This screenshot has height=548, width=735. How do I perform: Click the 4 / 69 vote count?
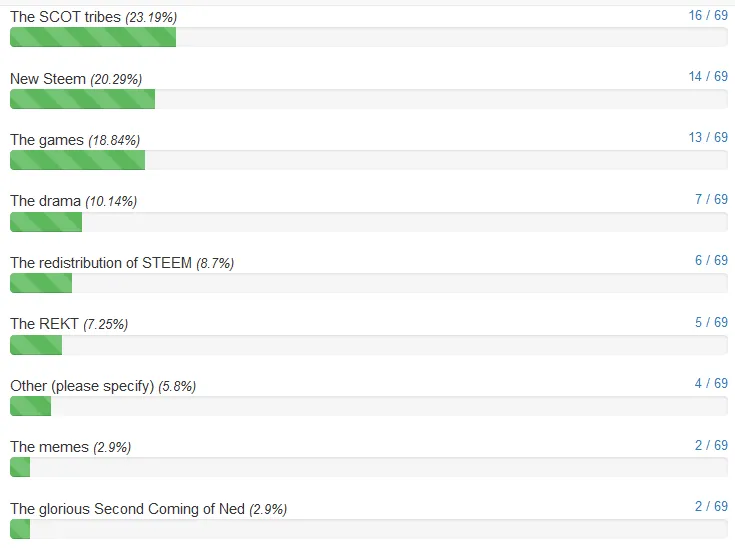coord(711,383)
